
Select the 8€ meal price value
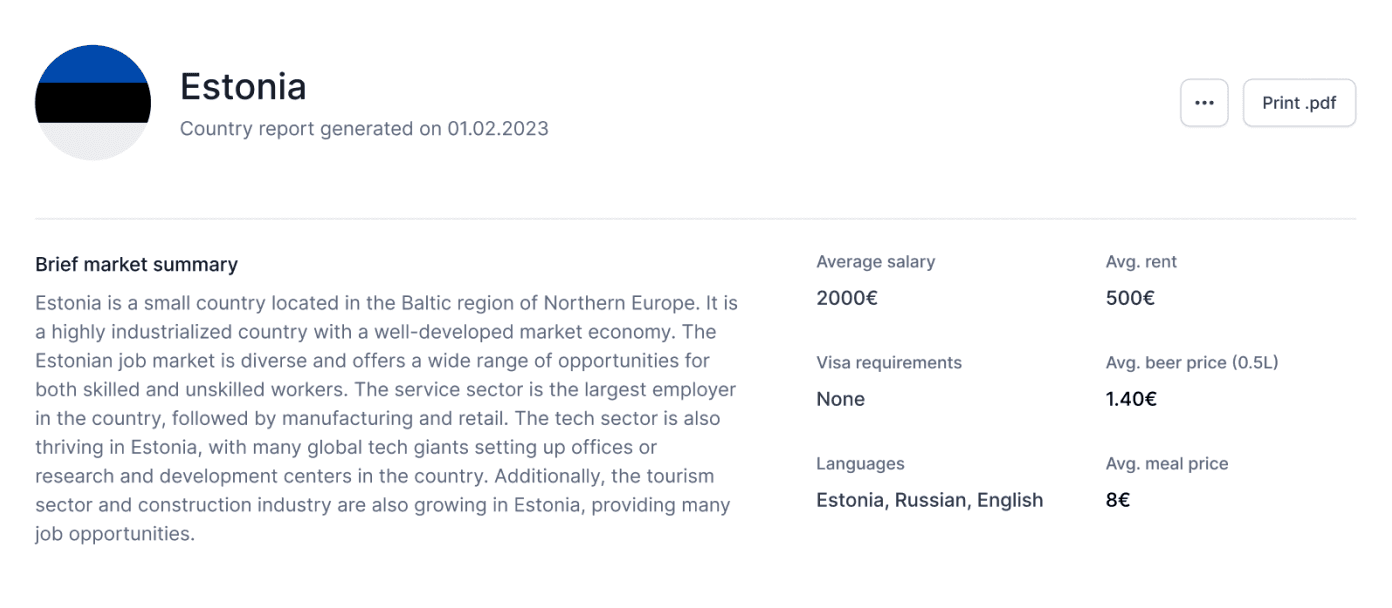point(1118,500)
